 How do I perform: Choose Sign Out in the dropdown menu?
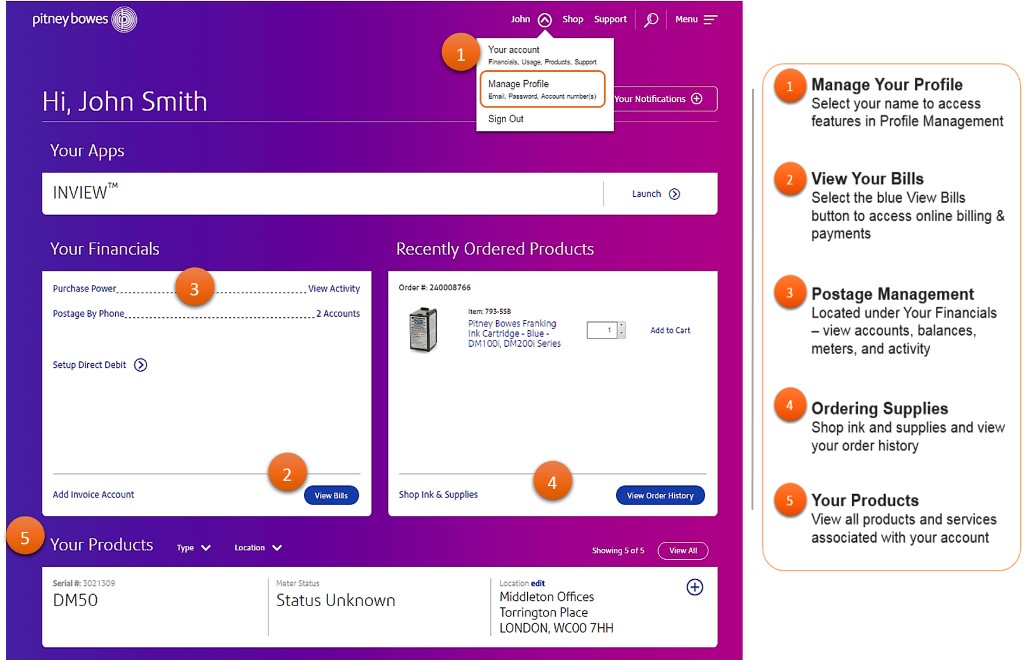(505, 119)
